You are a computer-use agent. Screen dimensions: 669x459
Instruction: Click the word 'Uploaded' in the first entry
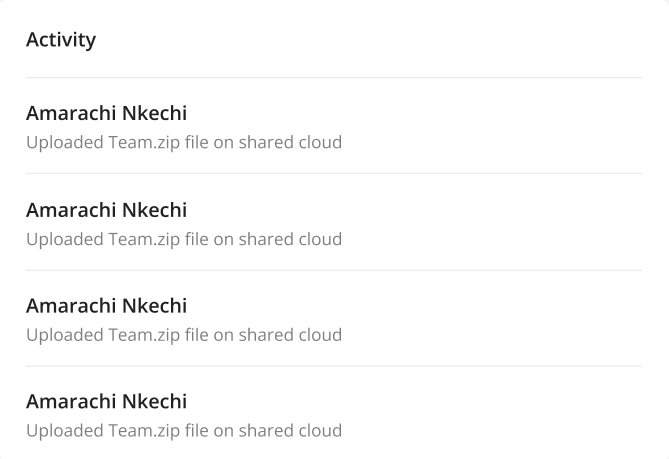pyautogui.click(x=64, y=142)
